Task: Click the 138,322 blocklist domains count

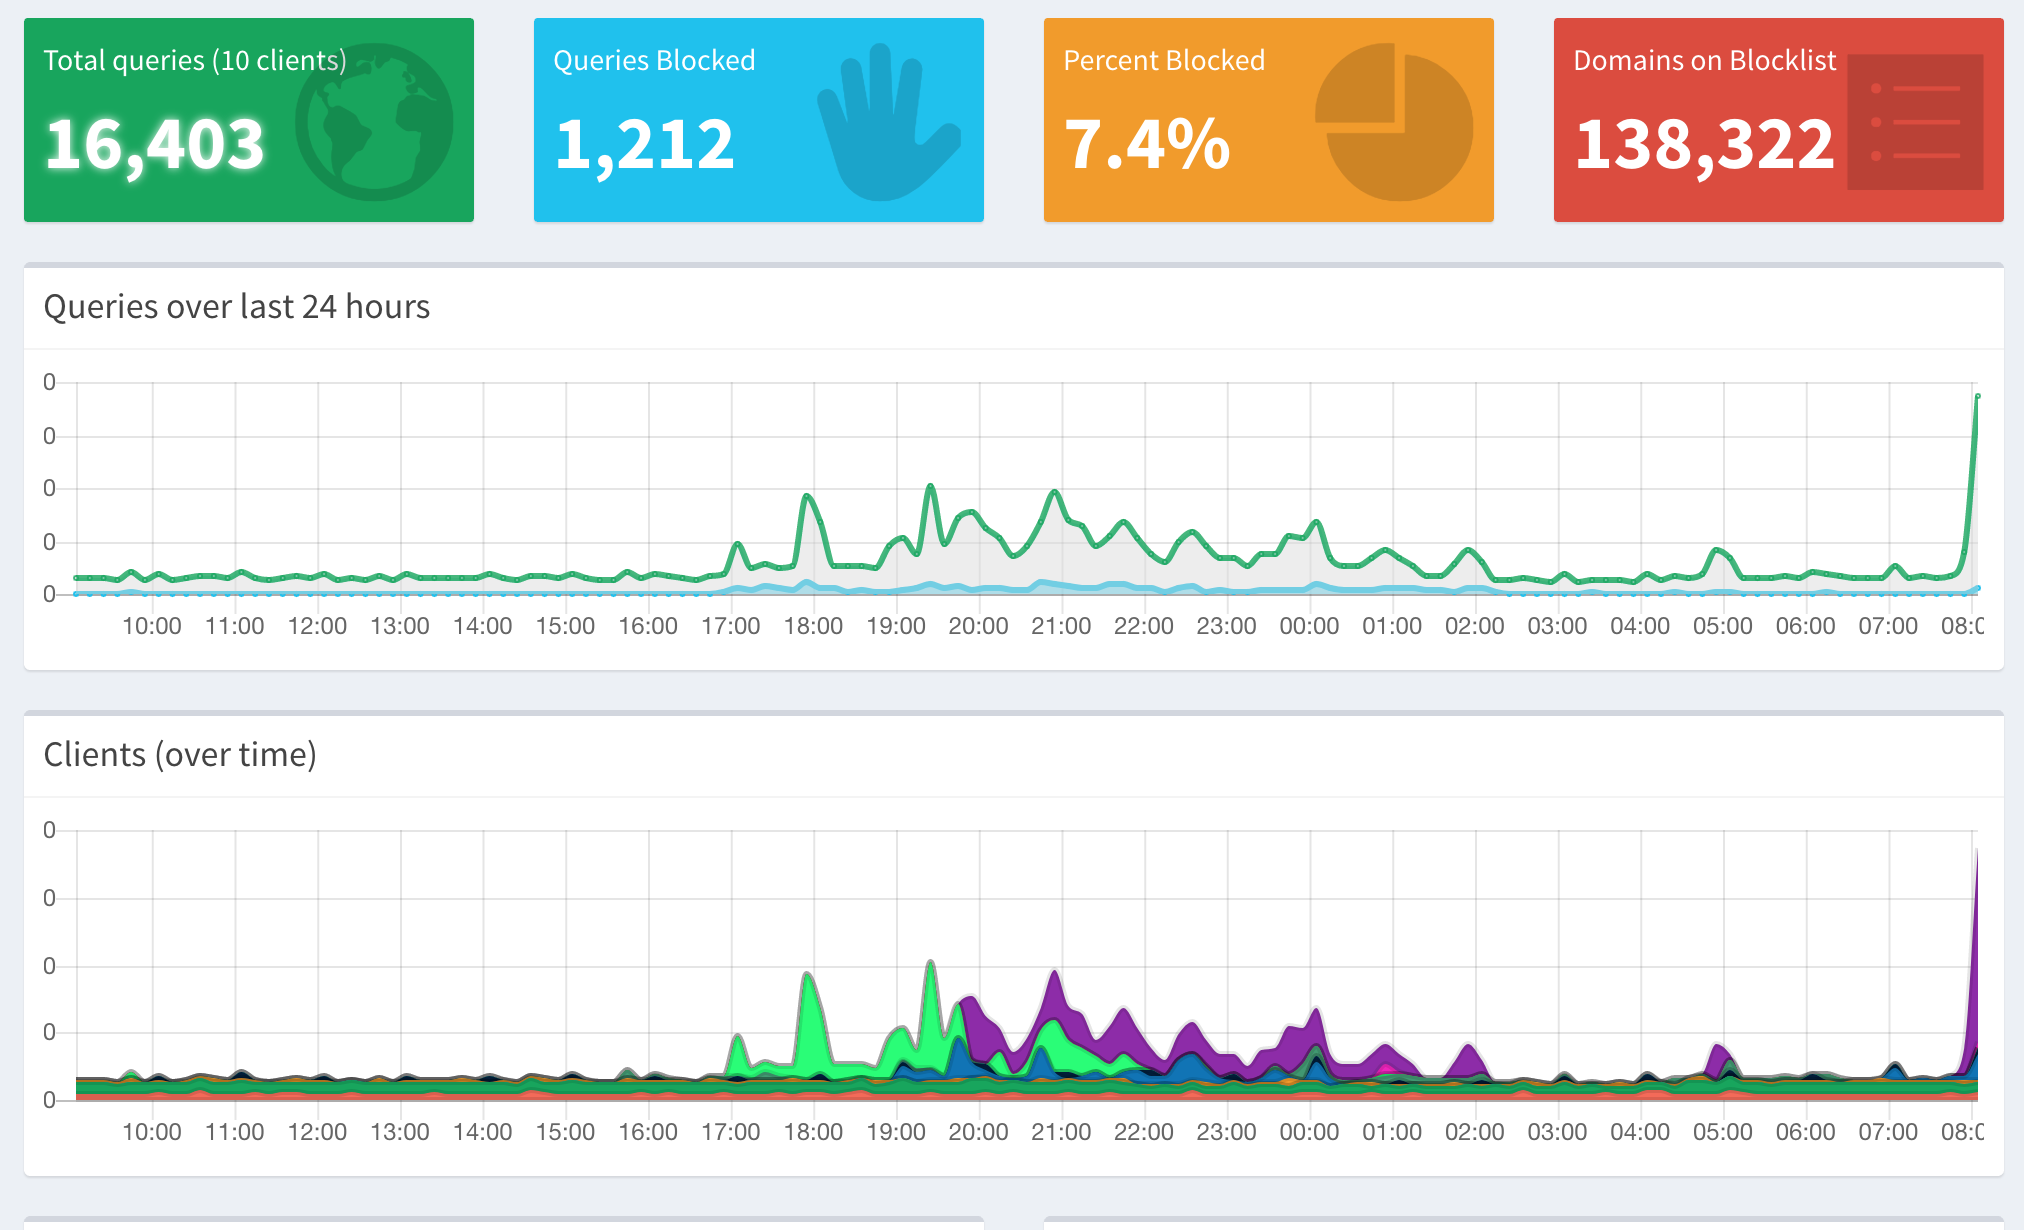Action: (x=1704, y=145)
